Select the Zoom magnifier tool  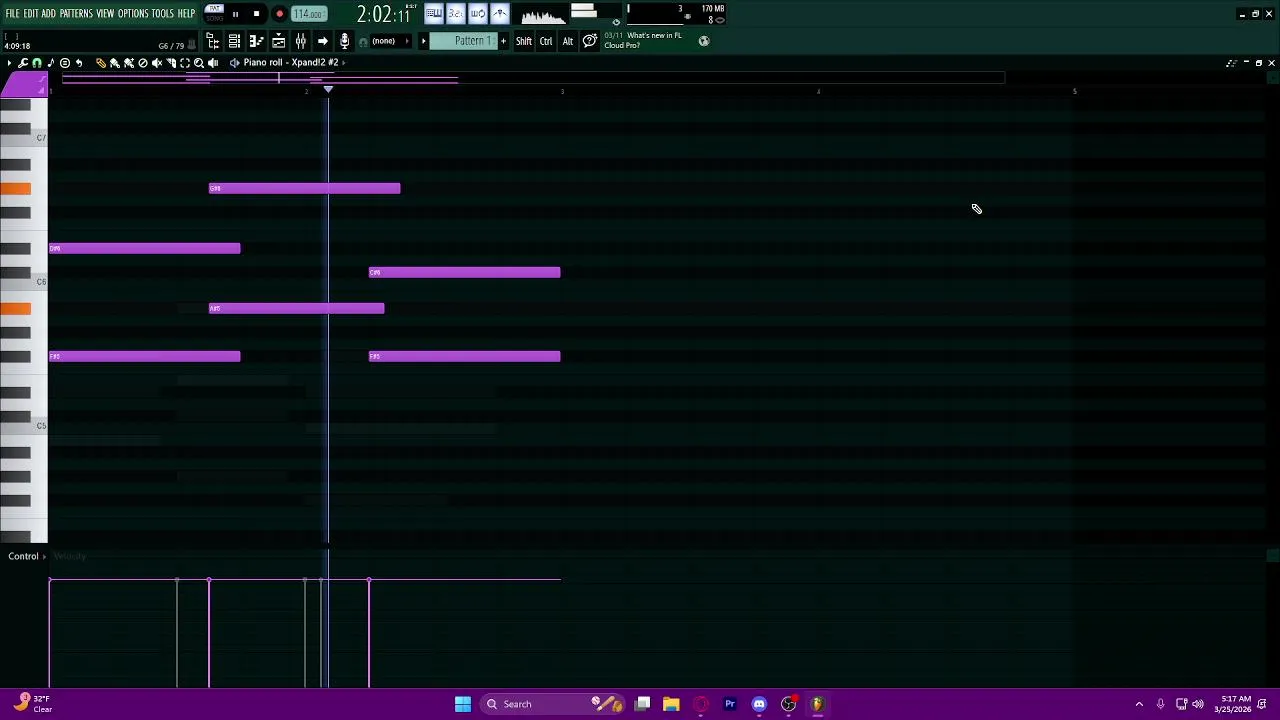pyautogui.click(x=199, y=63)
